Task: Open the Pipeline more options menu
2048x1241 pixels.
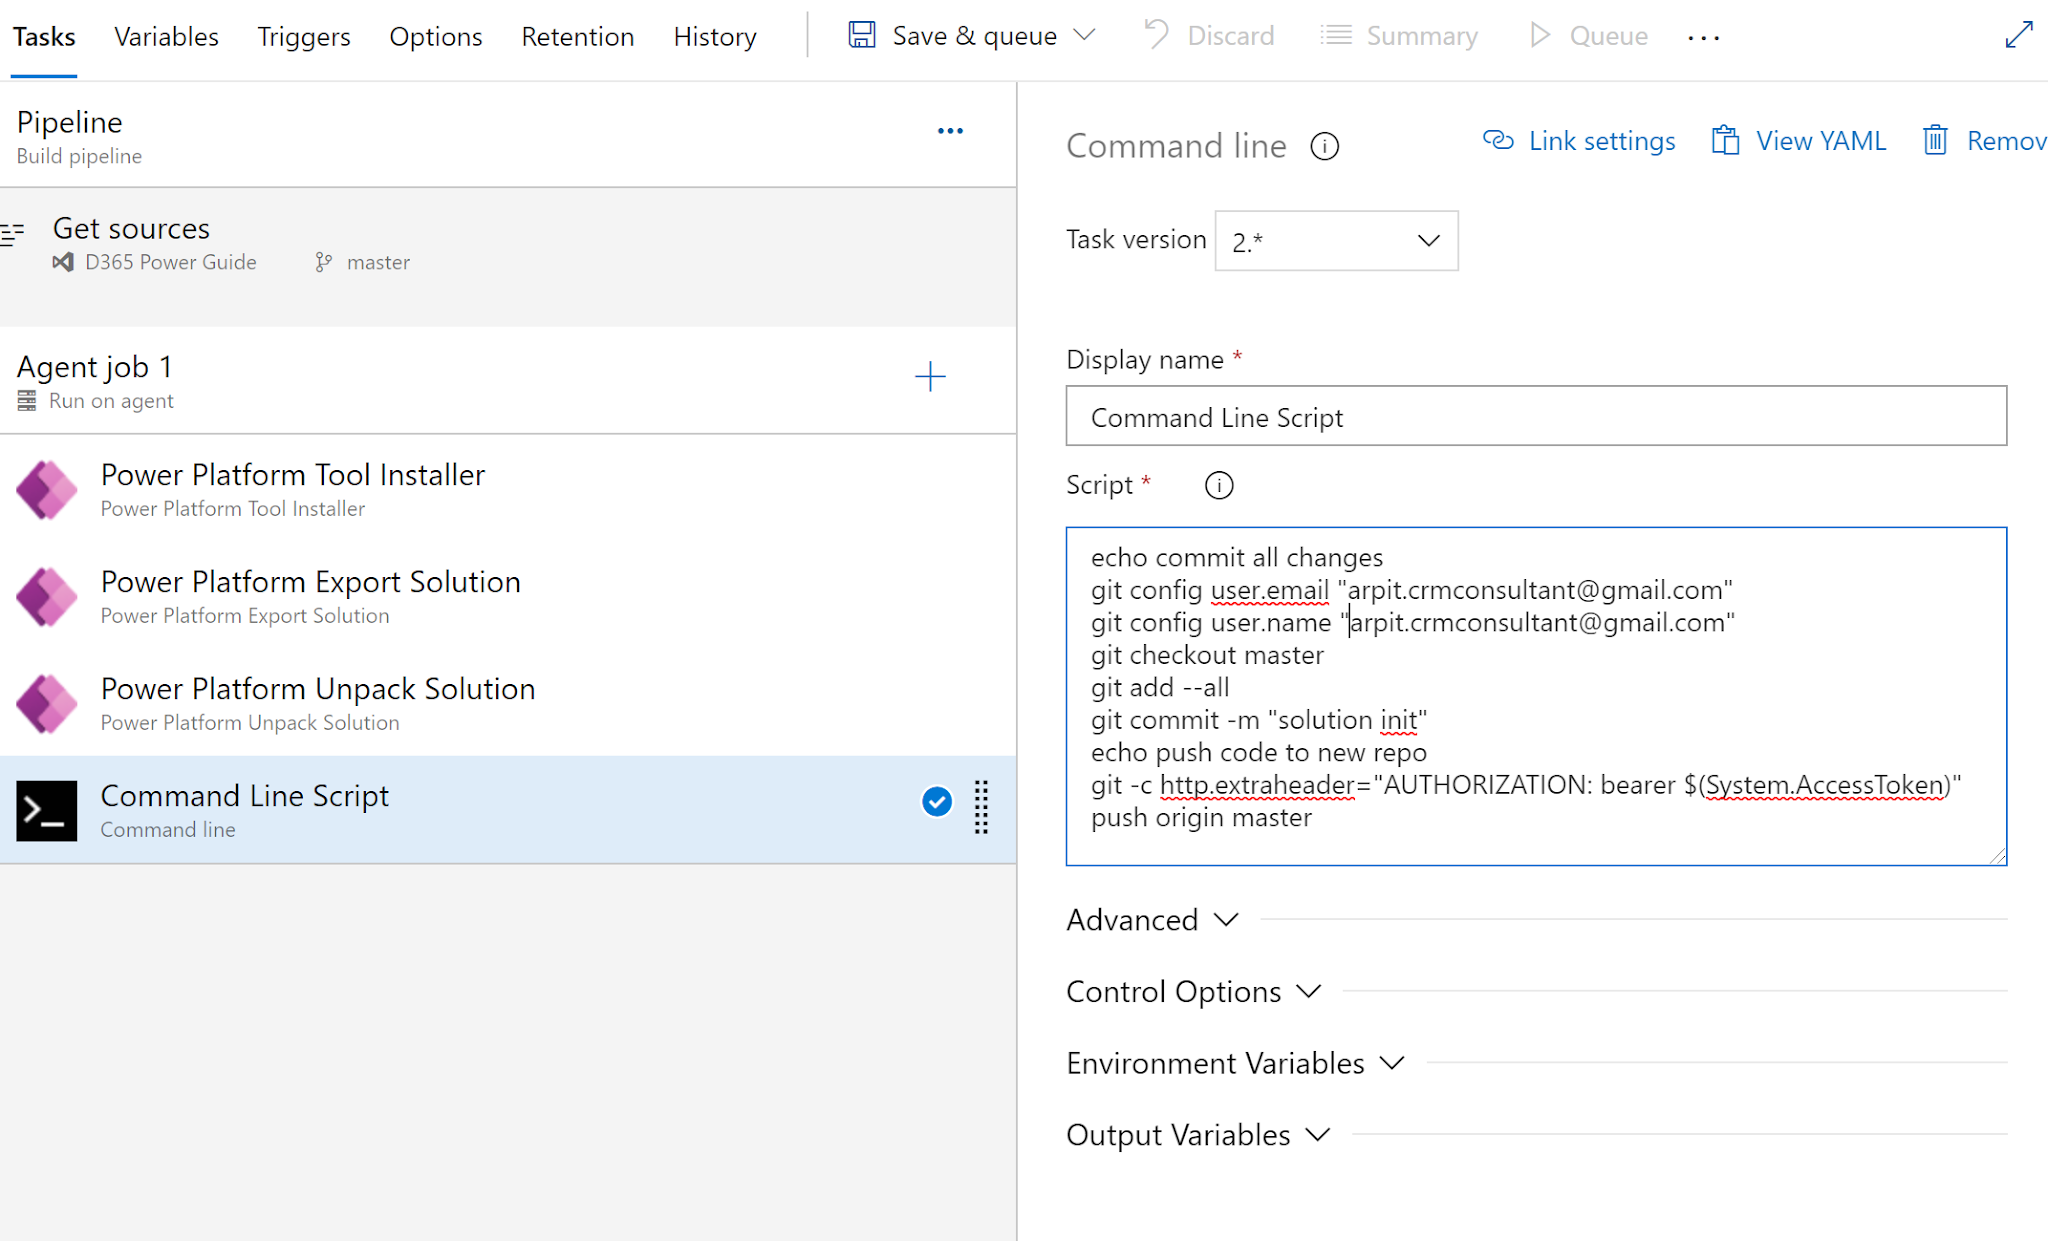Action: tap(950, 130)
